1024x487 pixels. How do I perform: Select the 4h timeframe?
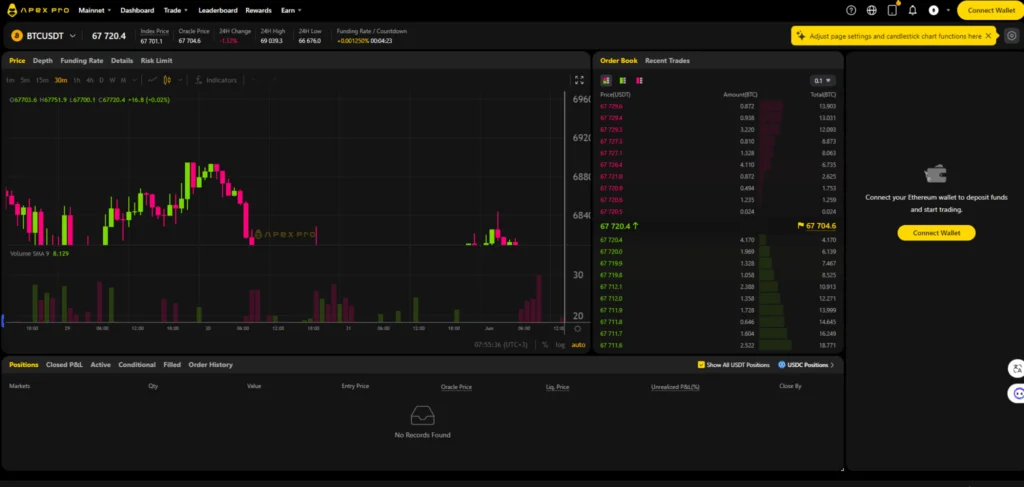click(x=89, y=80)
